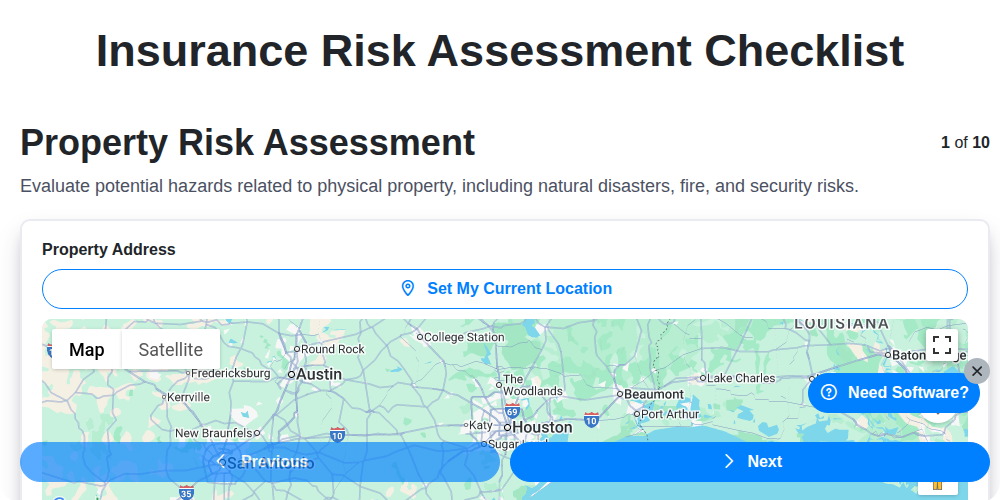Go to Next checklist section
This screenshot has height=500, width=1000.
click(749, 462)
